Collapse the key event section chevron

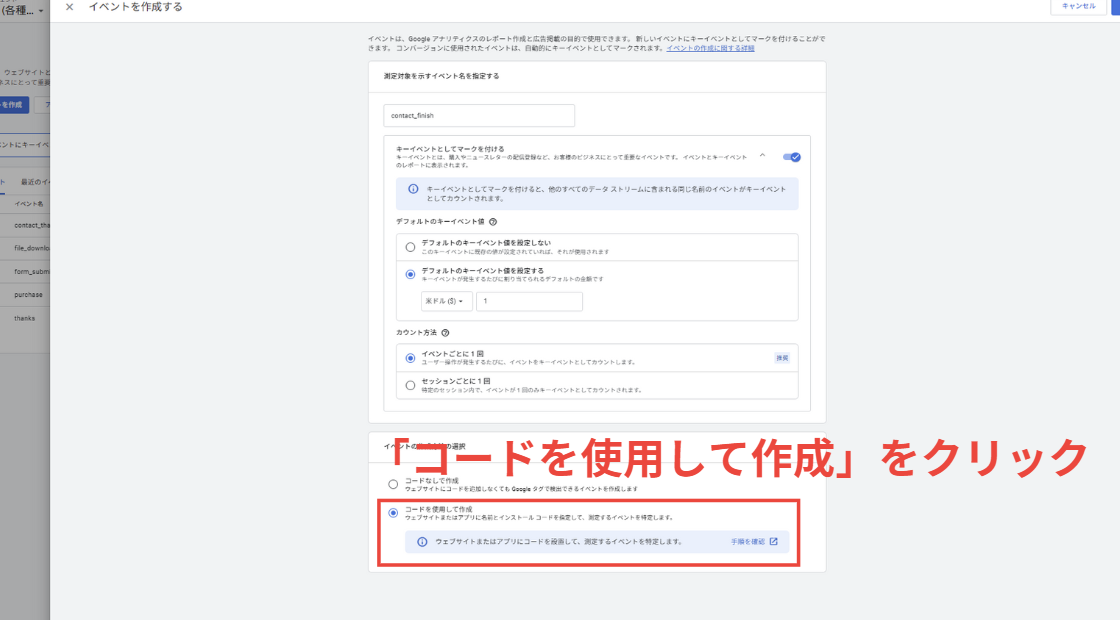[762, 156]
